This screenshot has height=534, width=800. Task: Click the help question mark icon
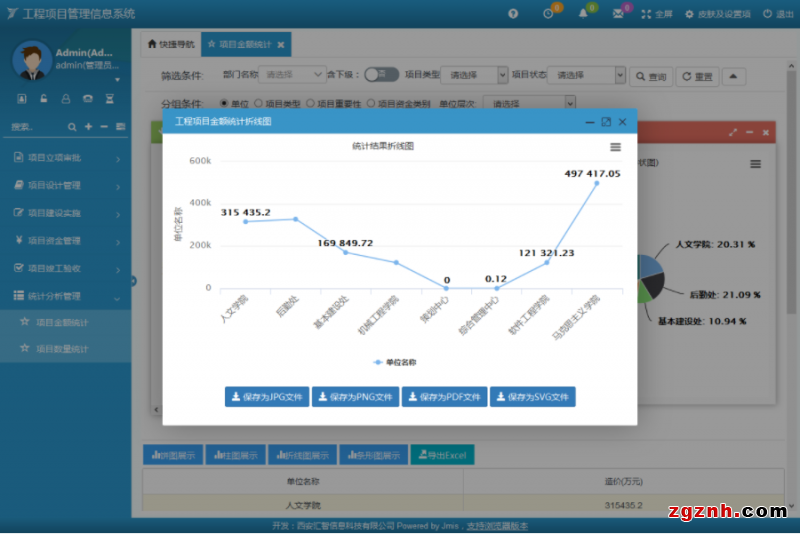[513, 14]
